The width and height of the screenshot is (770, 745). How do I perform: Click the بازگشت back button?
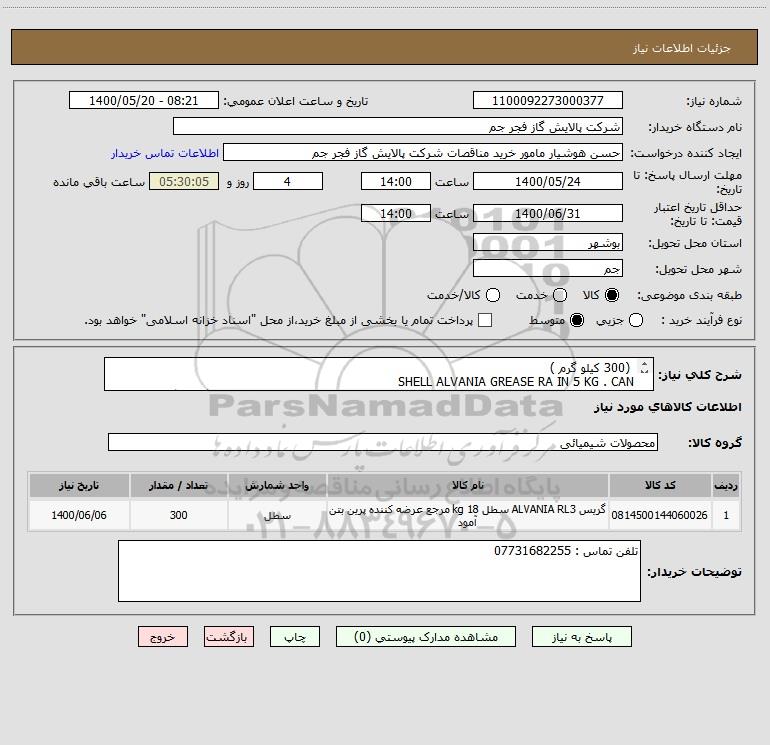(229, 637)
